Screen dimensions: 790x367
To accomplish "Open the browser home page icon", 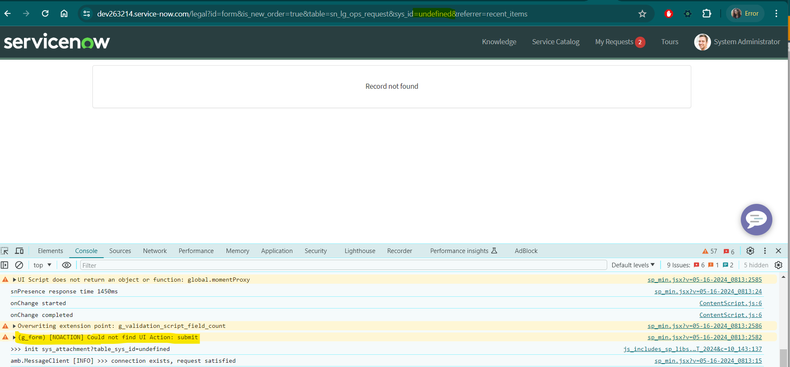I will click(64, 14).
